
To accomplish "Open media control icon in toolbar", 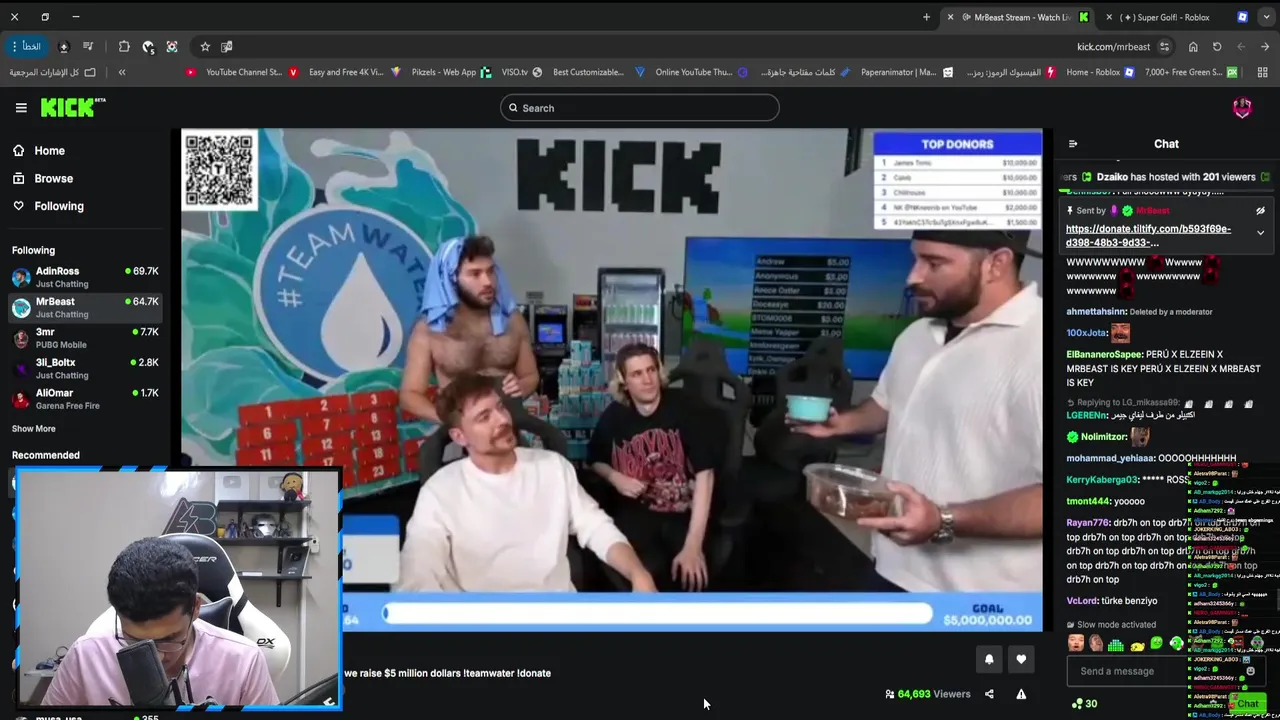I will click(x=88, y=47).
